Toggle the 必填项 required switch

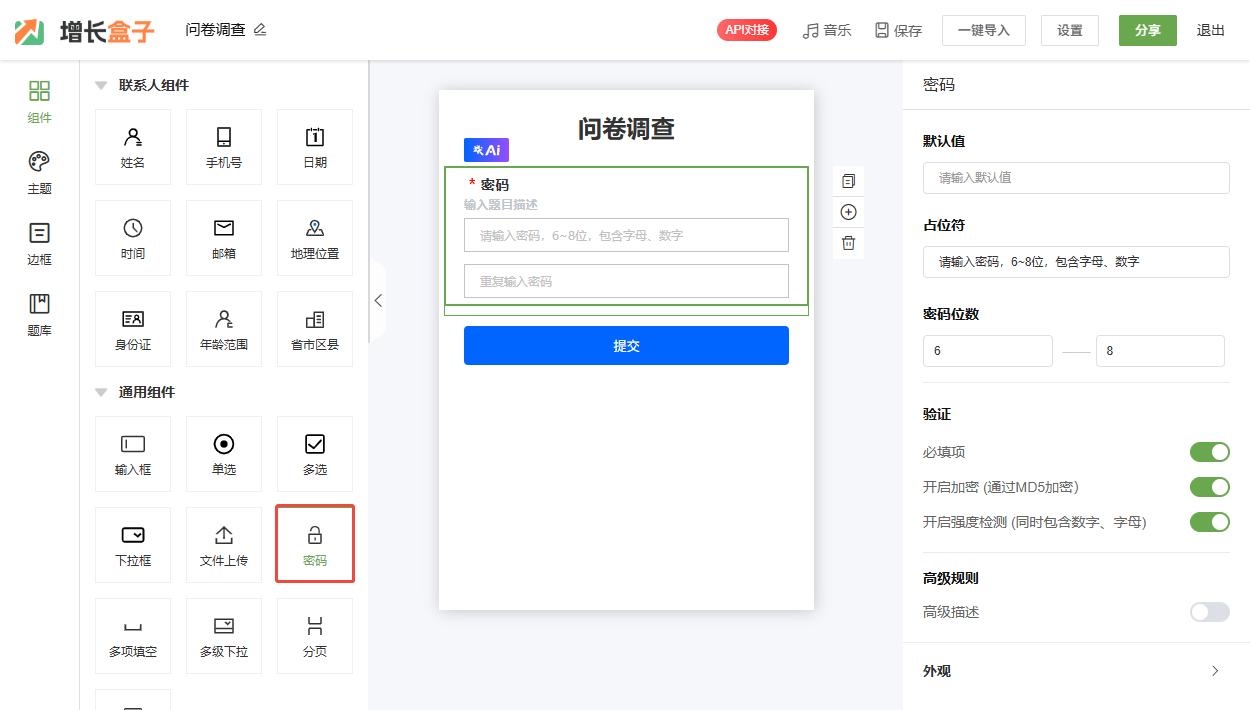pyautogui.click(x=1209, y=452)
